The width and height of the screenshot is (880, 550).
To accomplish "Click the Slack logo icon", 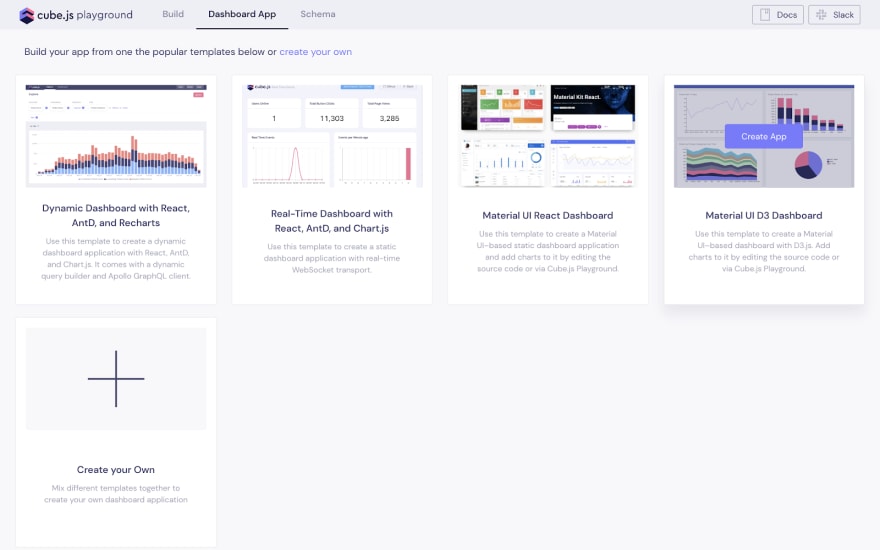I will coord(821,15).
